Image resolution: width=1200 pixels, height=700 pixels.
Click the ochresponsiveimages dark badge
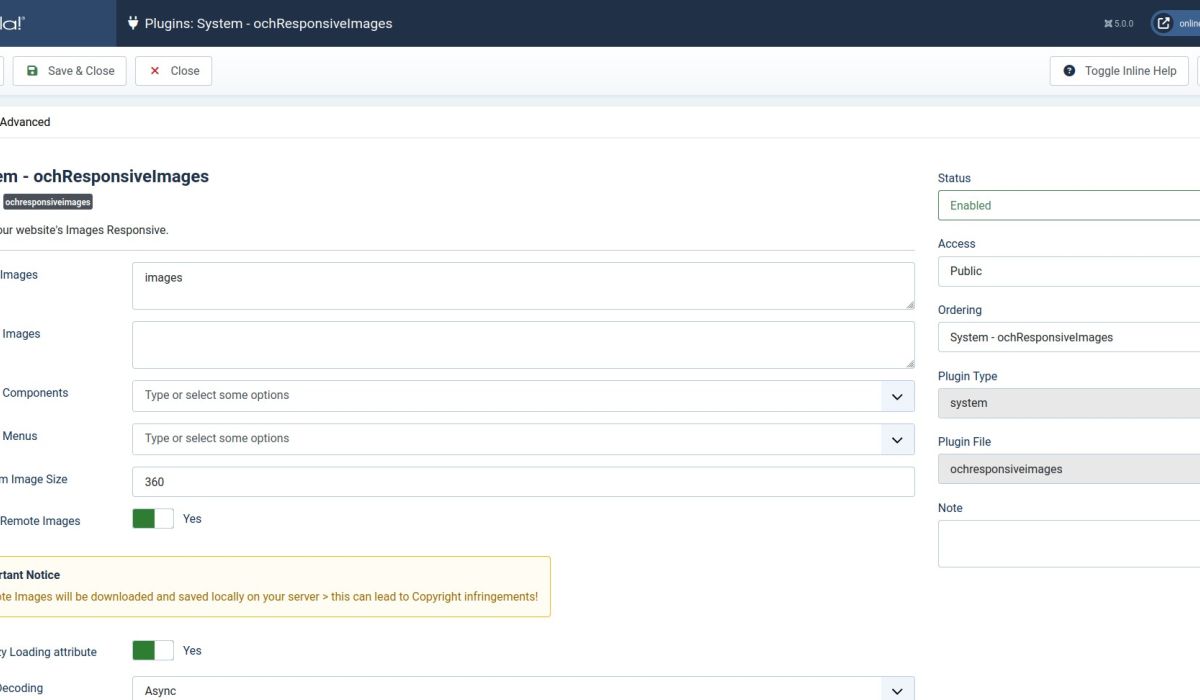click(47, 202)
